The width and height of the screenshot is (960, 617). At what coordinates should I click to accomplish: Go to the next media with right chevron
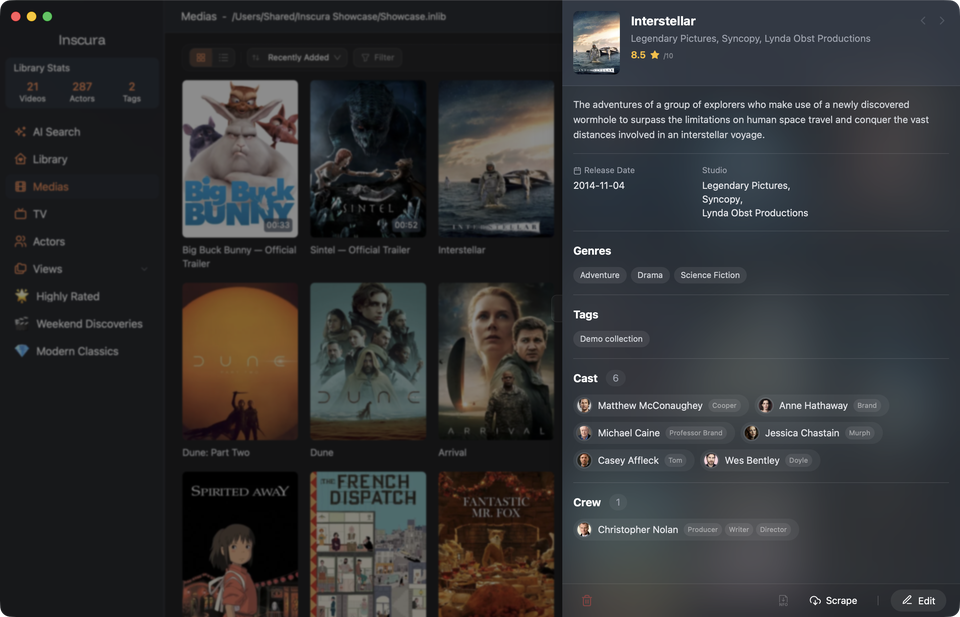point(942,21)
